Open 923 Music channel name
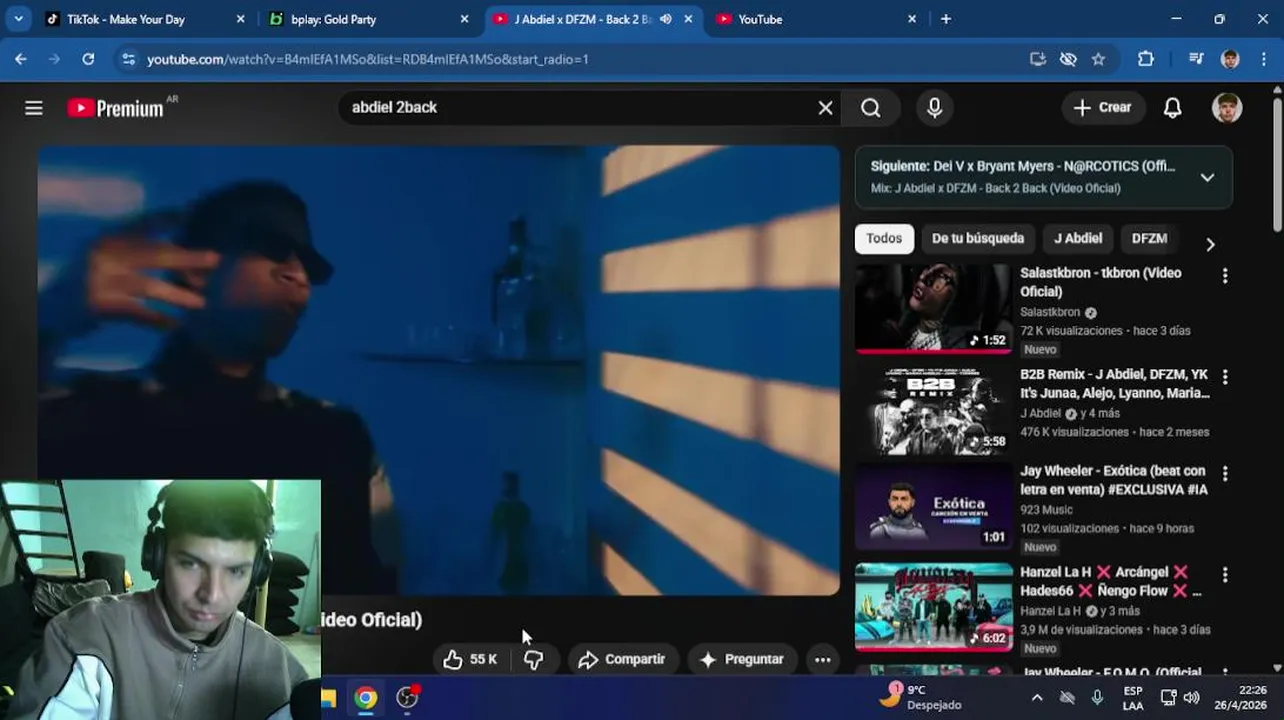The height and width of the screenshot is (720, 1284). (1046, 510)
